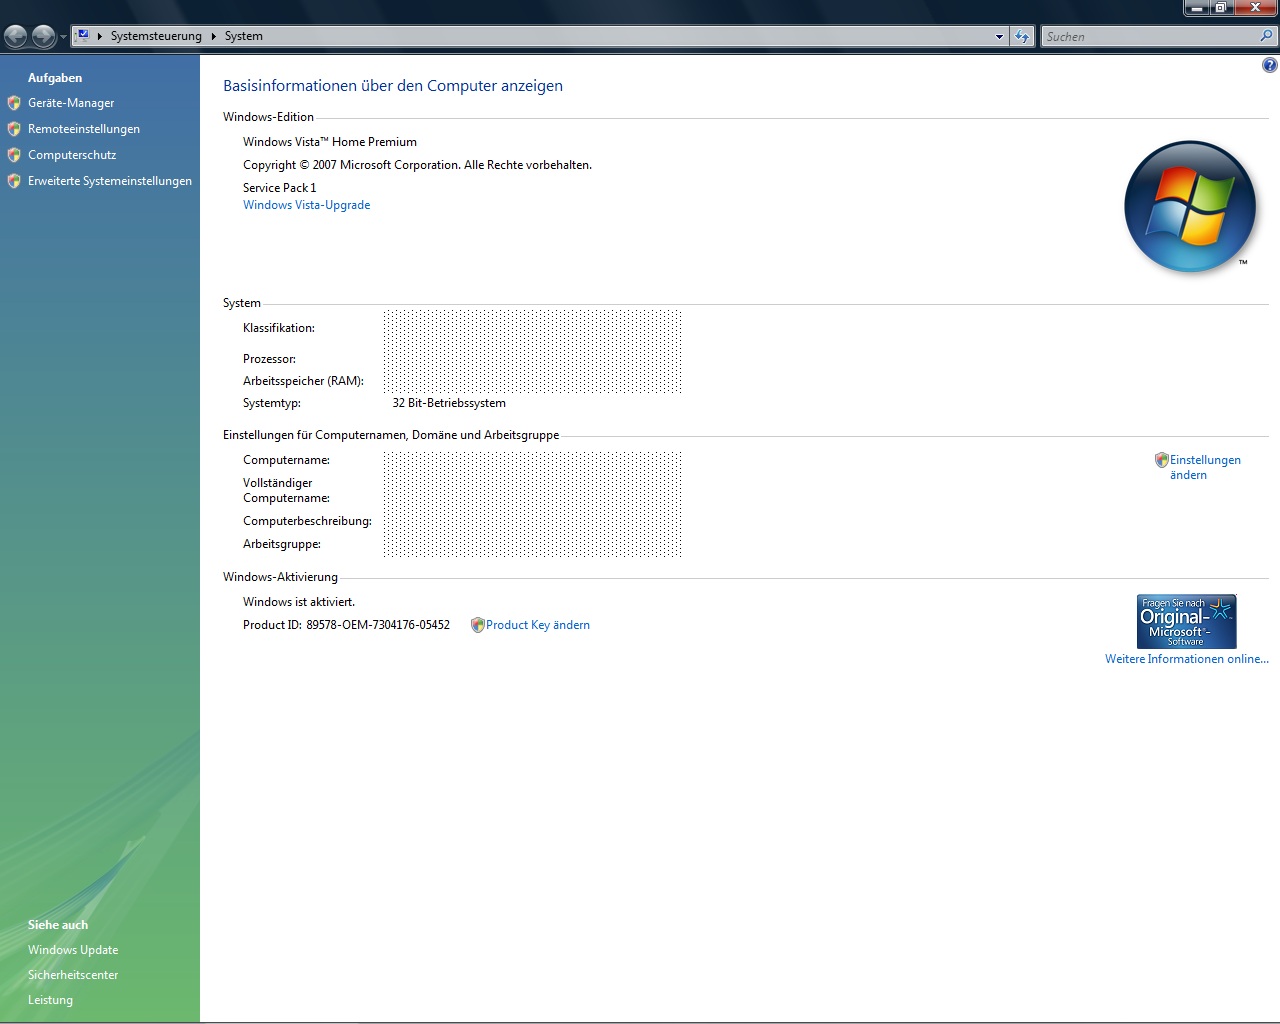
Task: Open Windows Update under Siehe auch
Action: (x=73, y=950)
